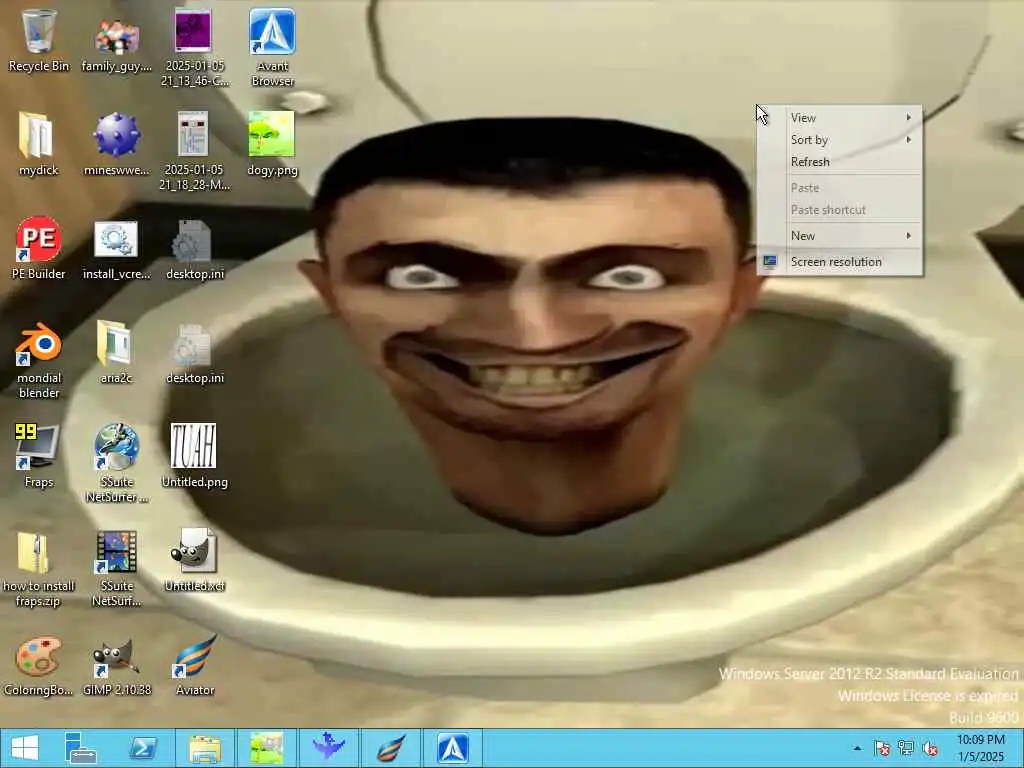The image size is (1024, 768).
Task: Choose Screen resolution in context menu
Action: click(x=840, y=262)
